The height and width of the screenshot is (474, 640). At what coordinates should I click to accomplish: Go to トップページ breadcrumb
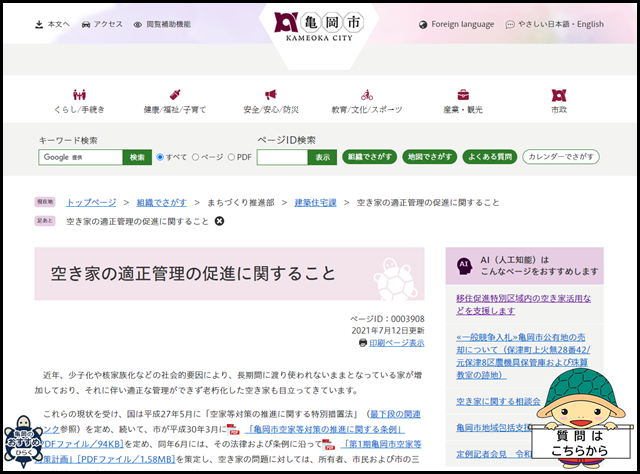[91, 203]
